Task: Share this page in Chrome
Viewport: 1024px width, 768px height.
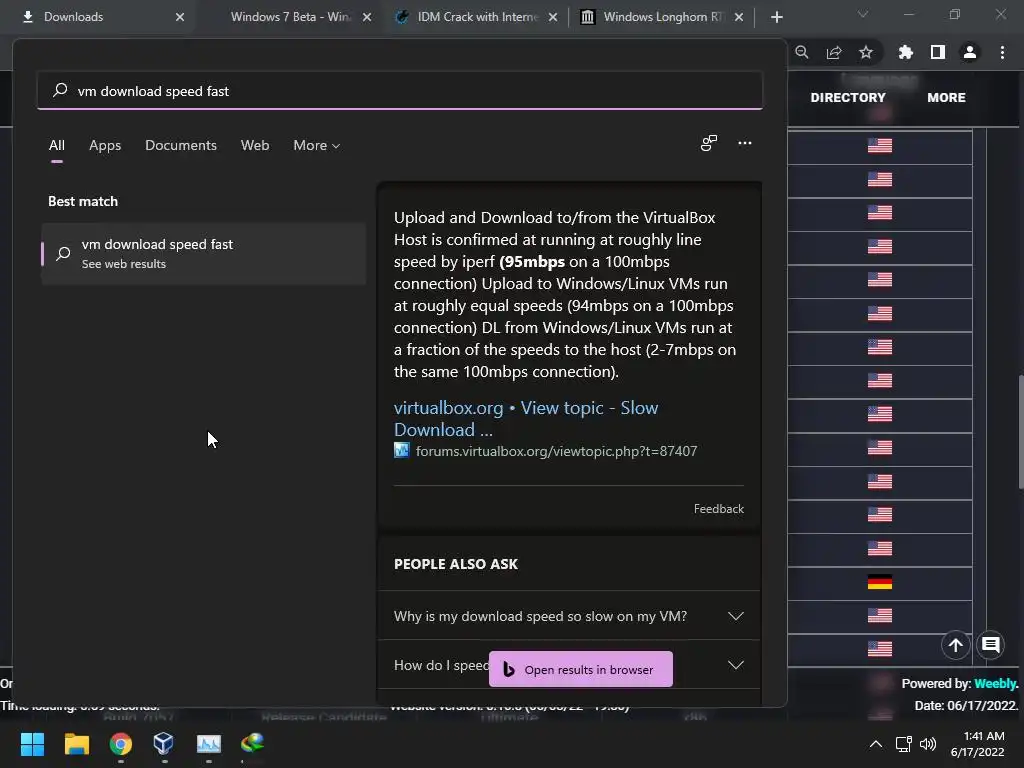Action: coord(834,52)
